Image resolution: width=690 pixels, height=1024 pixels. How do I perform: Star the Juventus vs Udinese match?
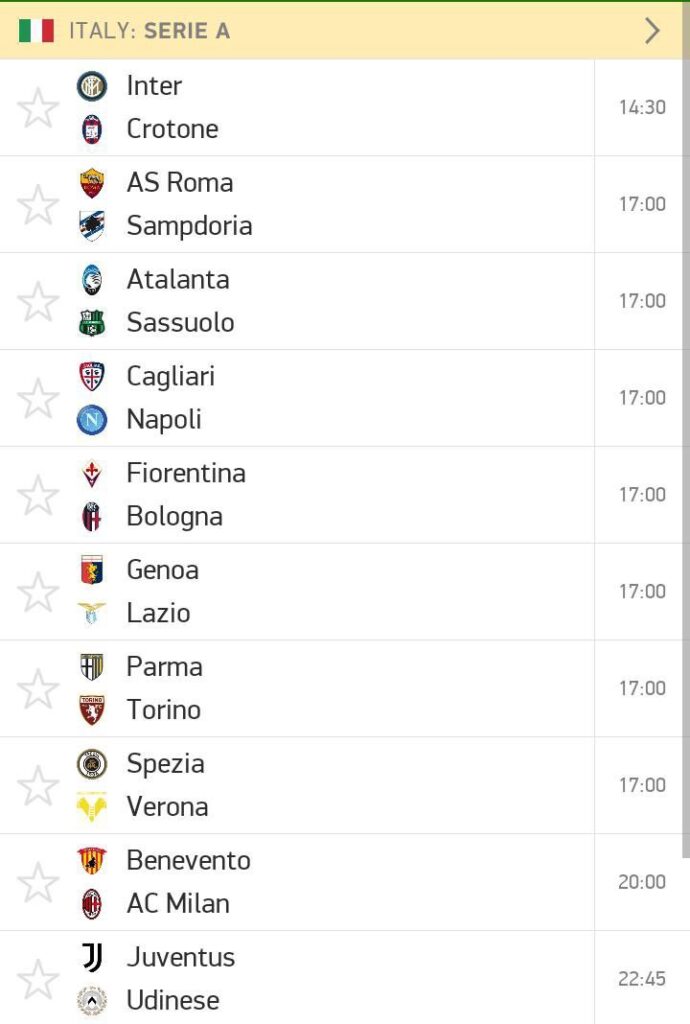pos(38,979)
